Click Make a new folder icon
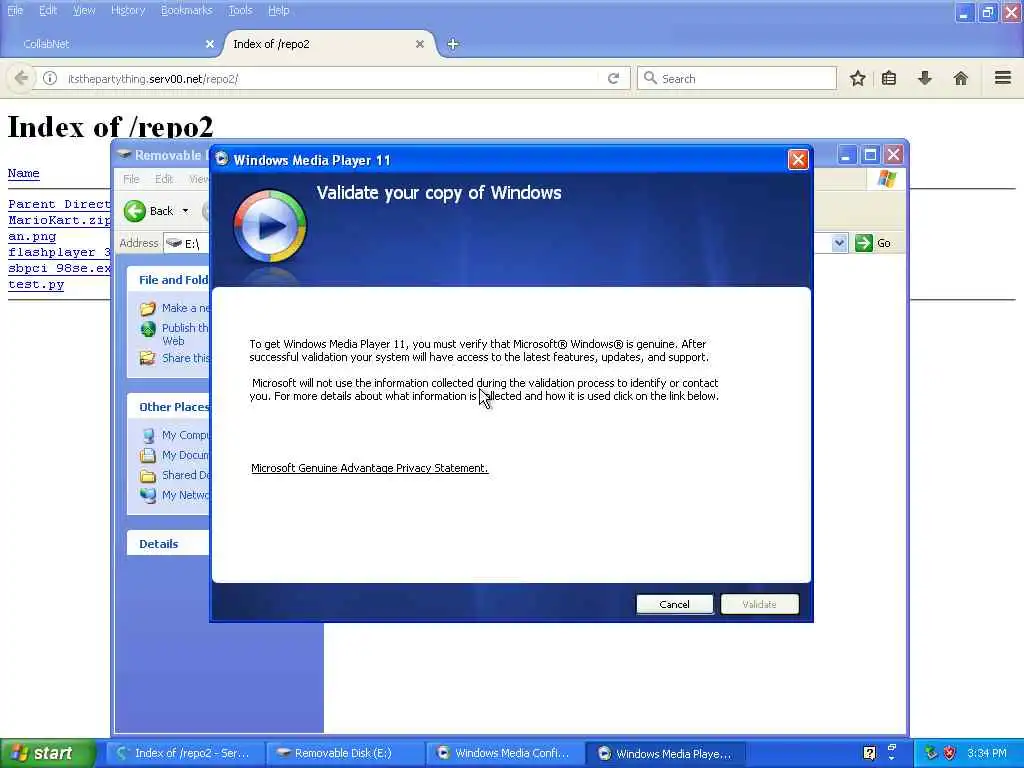 148,308
